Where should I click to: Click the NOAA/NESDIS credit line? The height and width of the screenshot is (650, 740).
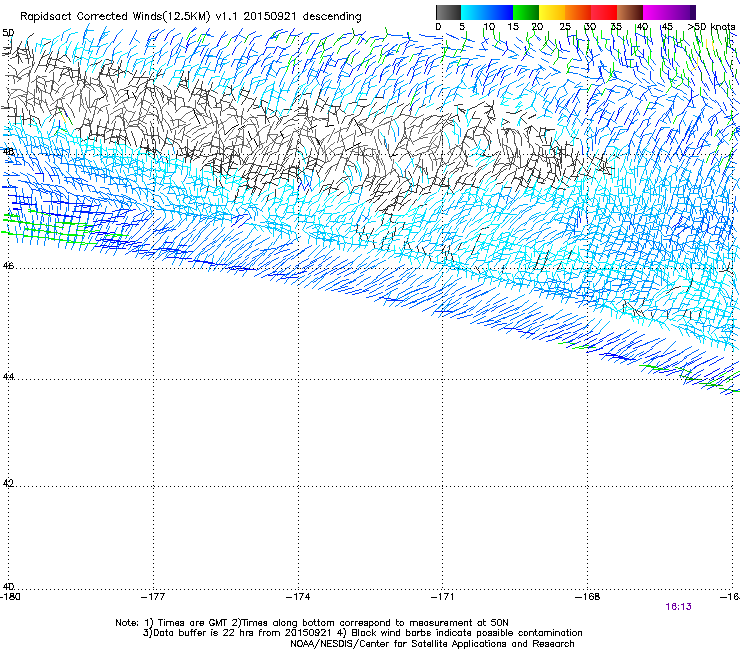coord(432,644)
